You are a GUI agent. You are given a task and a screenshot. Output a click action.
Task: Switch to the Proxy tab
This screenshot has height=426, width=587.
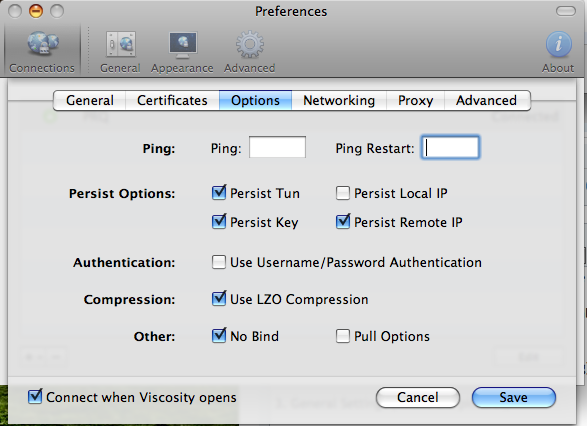[416, 100]
